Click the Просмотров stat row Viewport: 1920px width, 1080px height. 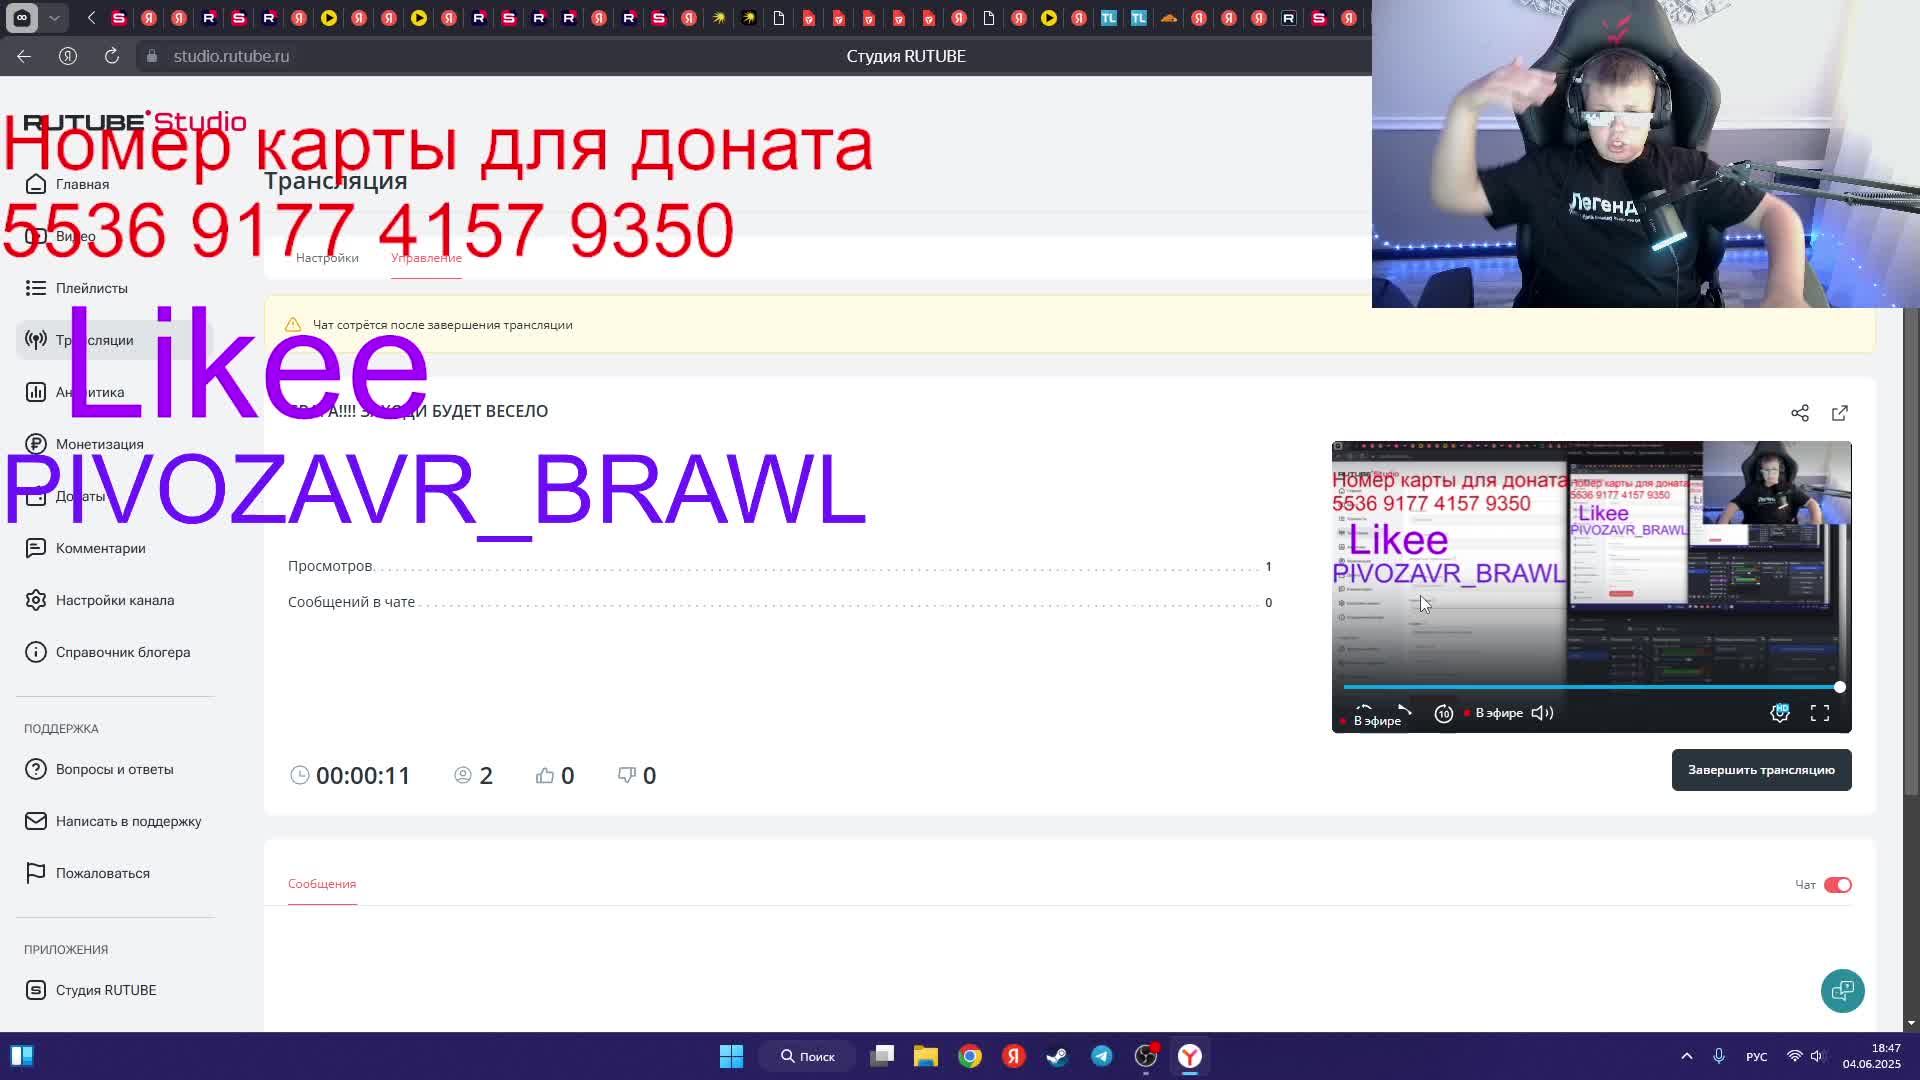pos(780,566)
